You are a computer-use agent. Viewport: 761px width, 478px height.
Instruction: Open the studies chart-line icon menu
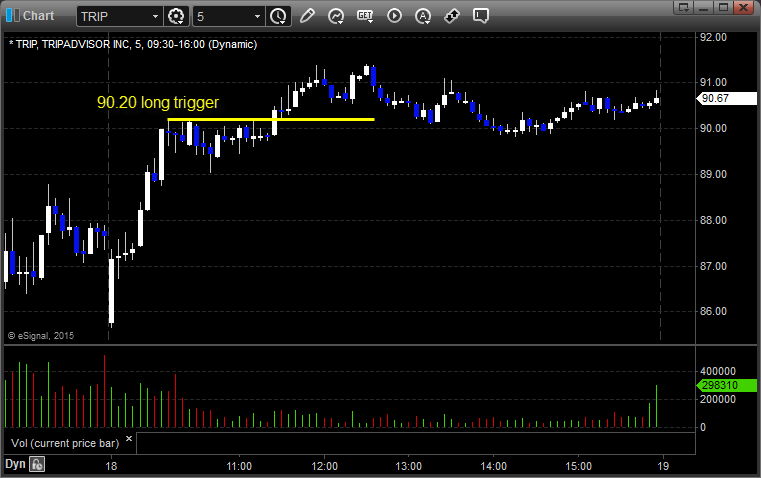click(336, 16)
